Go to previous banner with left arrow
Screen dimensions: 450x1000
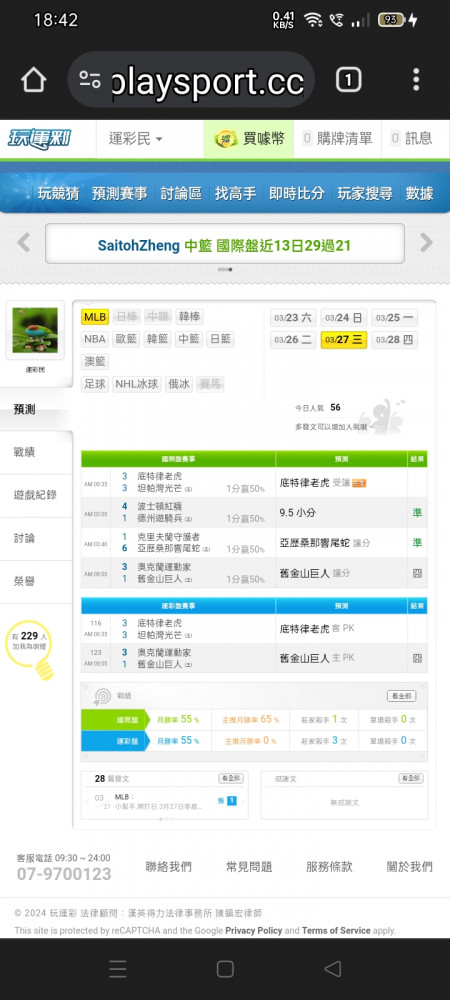(x=24, y=242)
